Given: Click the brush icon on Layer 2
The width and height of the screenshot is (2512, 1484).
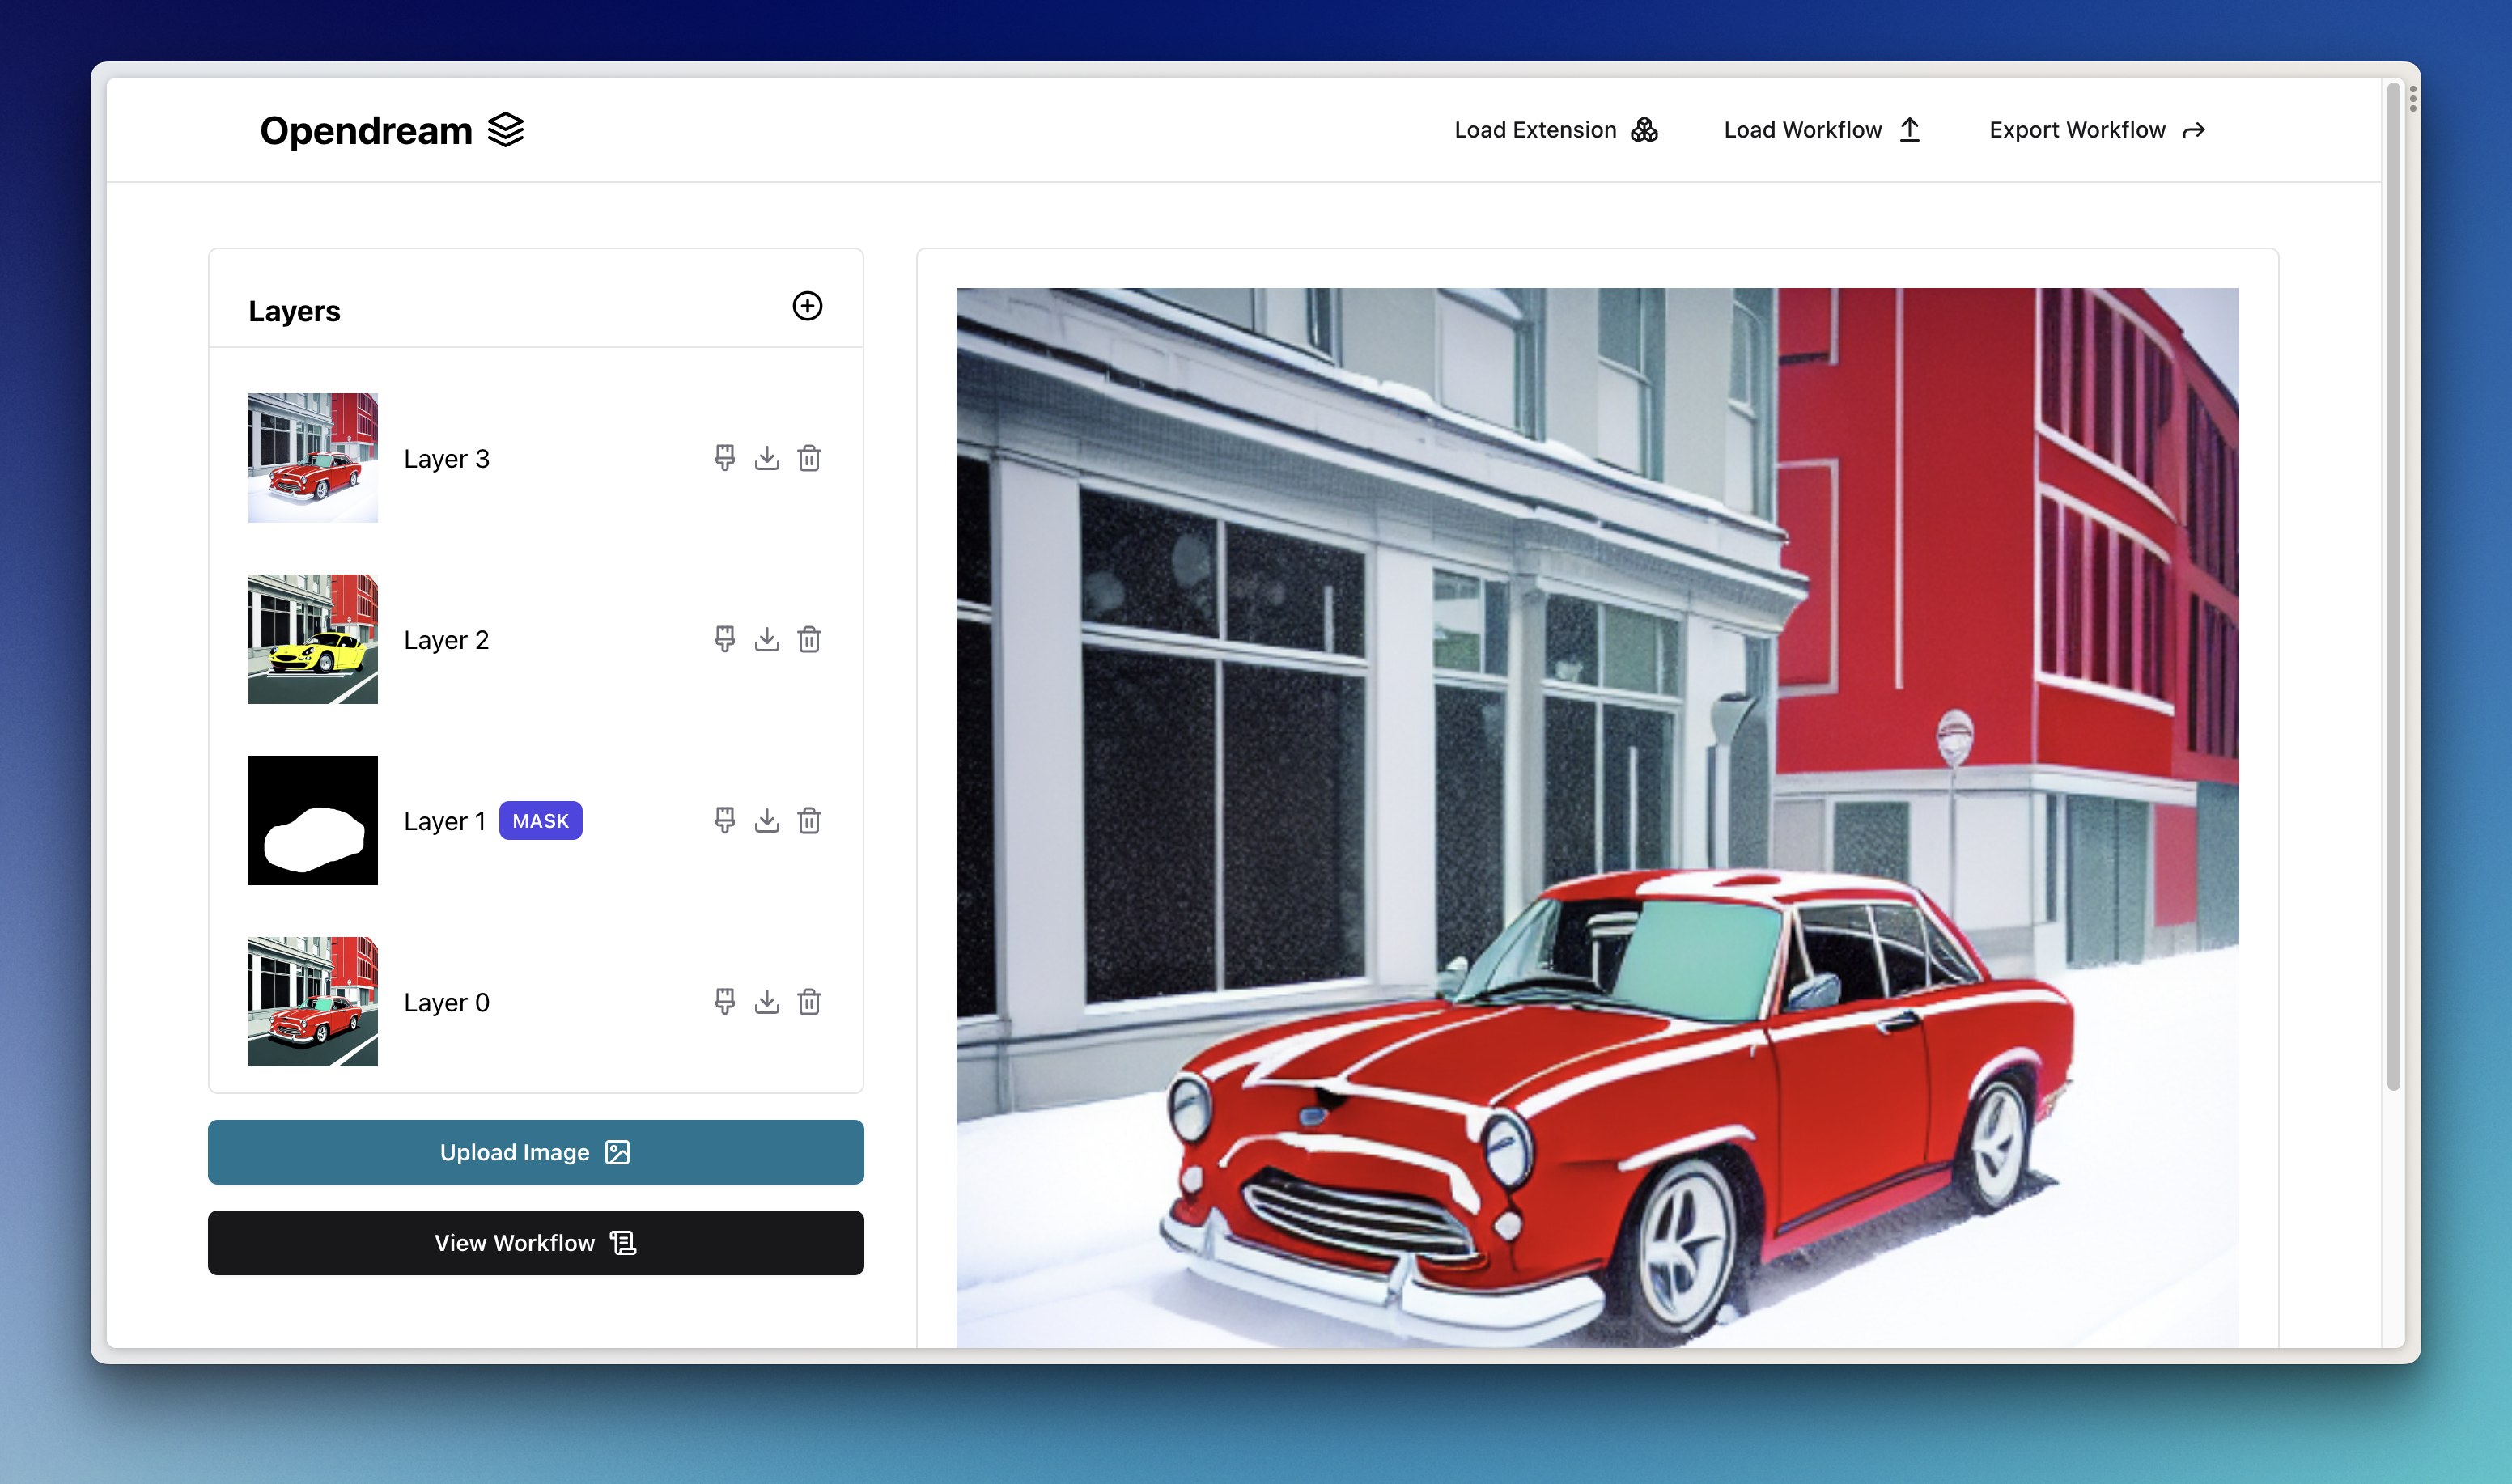Looking at the screenshot, I should click(x=725, y=639).
